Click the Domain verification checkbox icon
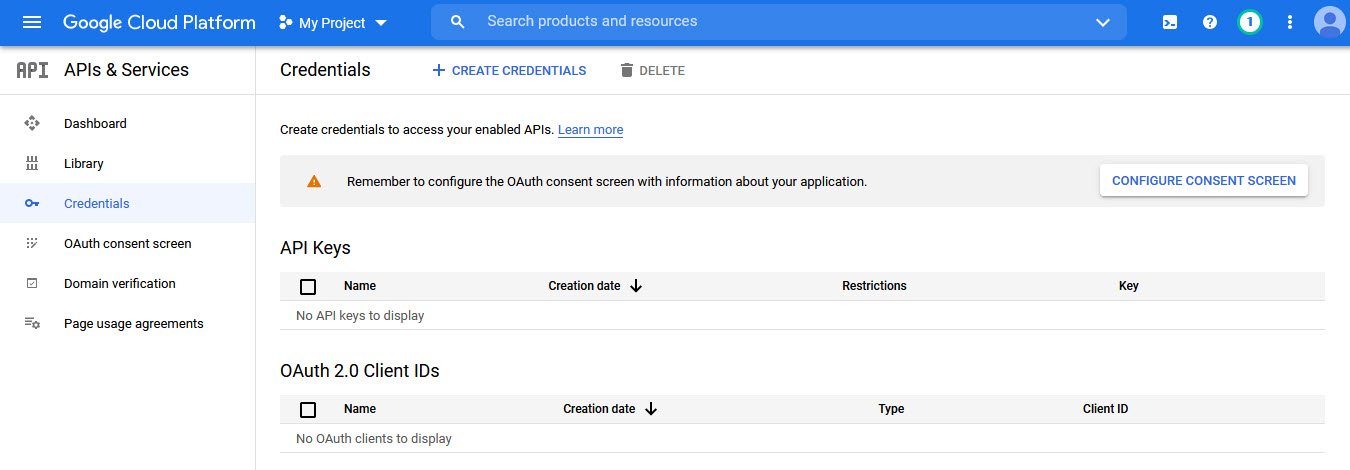This screenshot has width=1350, height=470. (32, 283)
